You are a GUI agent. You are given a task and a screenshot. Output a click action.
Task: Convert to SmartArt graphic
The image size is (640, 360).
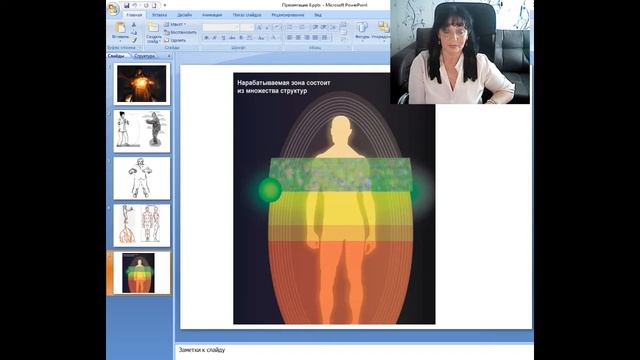click(344, 39)
